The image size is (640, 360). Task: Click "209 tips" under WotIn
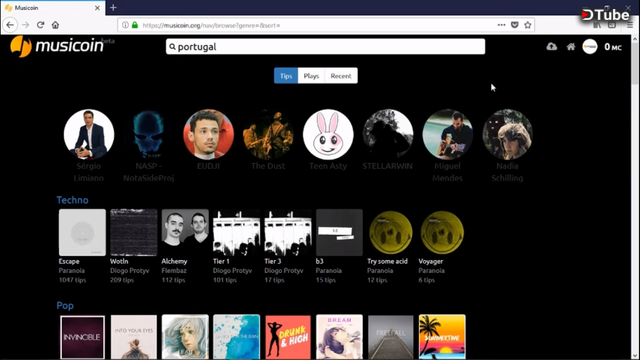coord(122,280)
